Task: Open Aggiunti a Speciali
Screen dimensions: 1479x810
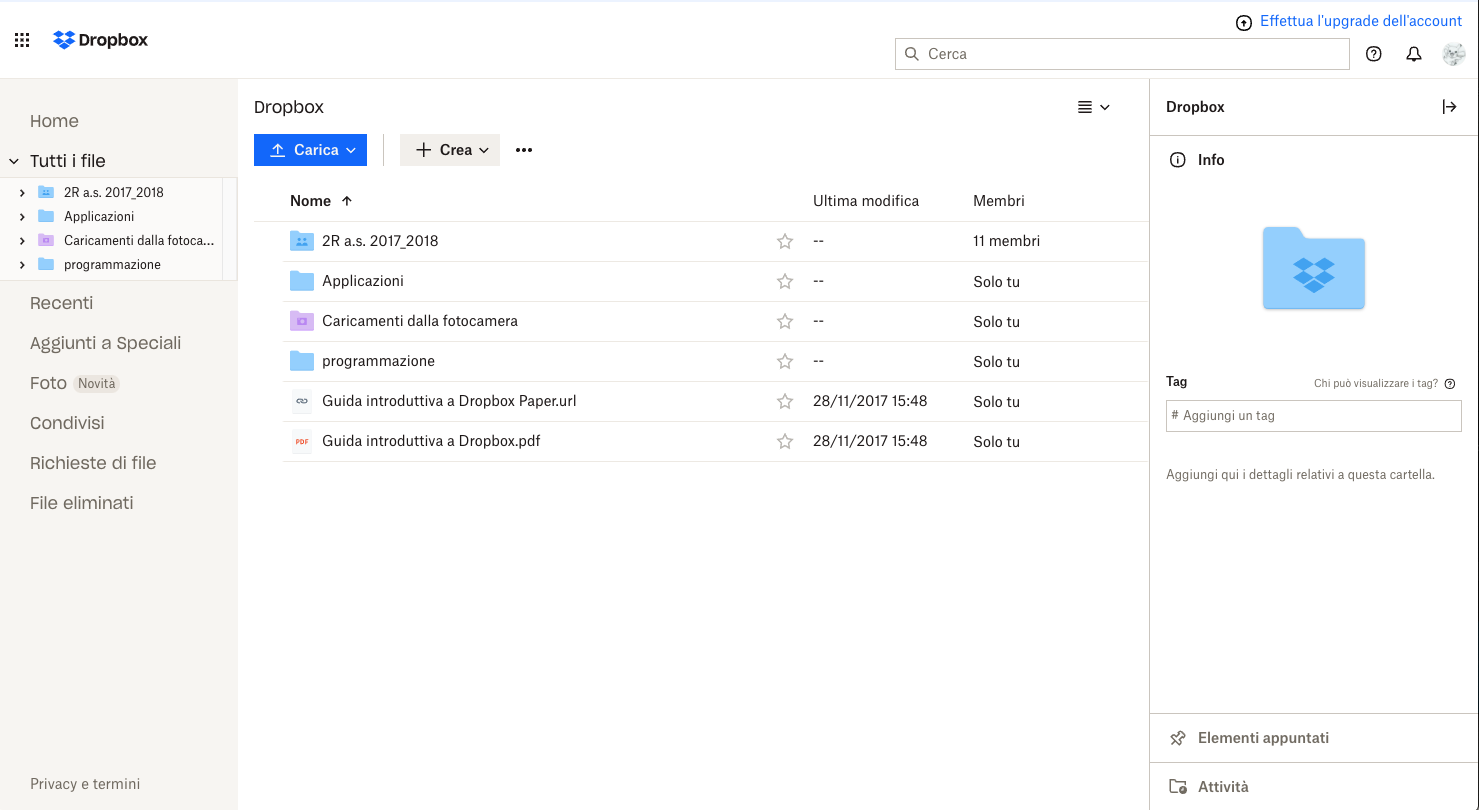Action: [105, 343]
